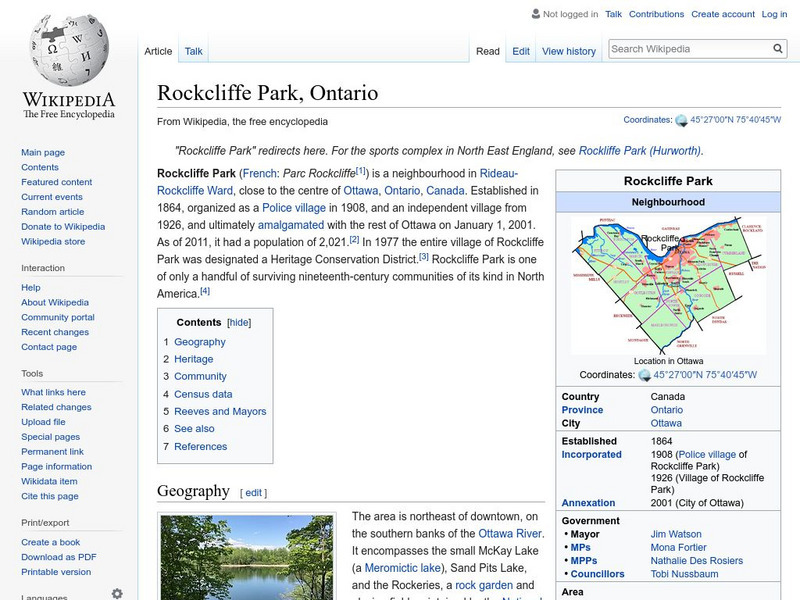
Task: Open the Police village link in intro paragraph
Action: pos(294,208)
